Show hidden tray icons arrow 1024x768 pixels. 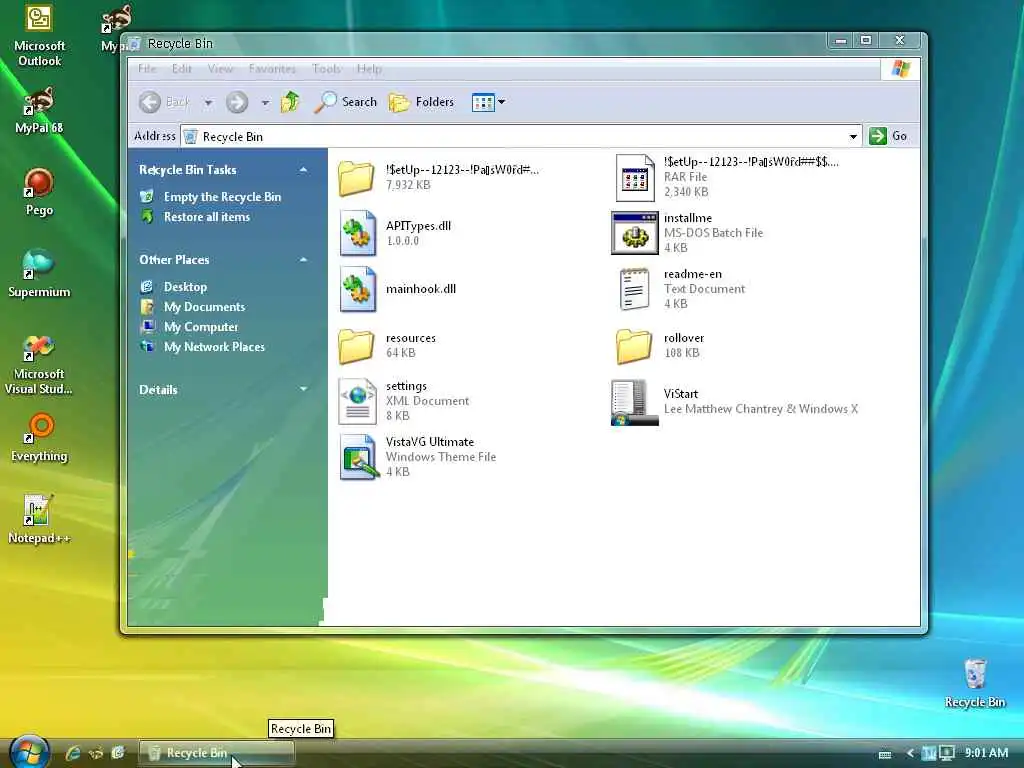[x=910, y=753]
